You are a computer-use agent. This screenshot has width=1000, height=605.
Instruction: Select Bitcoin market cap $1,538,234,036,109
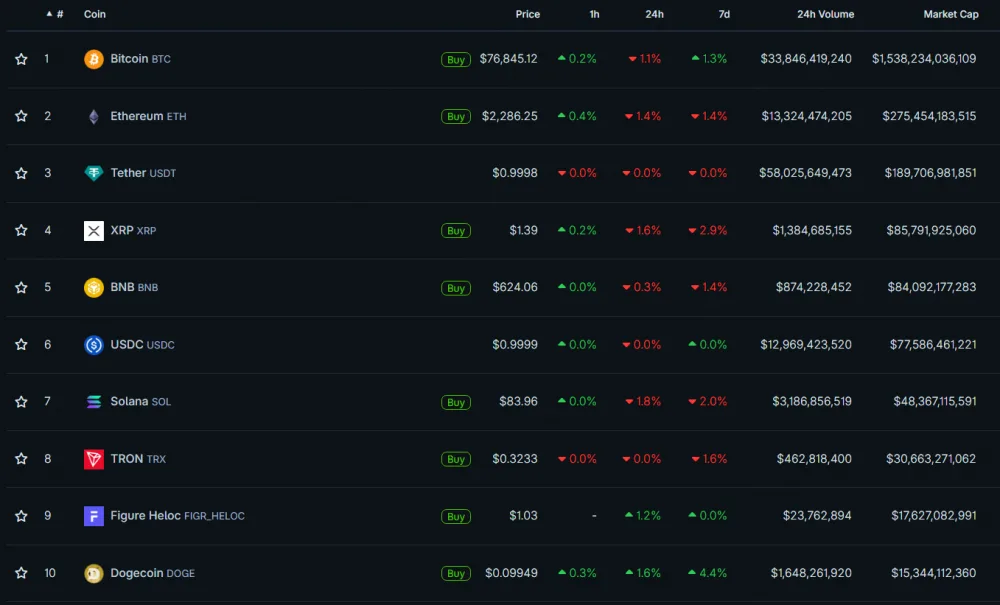click(x=924, y=59)
